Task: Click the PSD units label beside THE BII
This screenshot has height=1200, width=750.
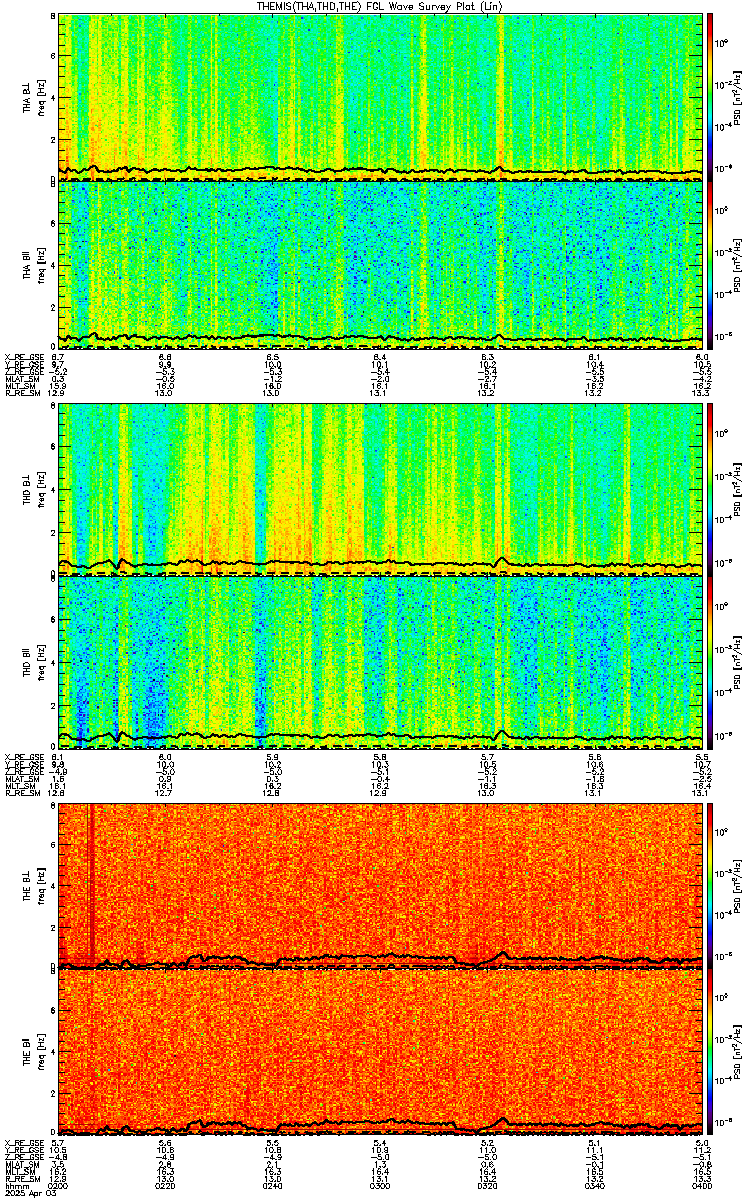Action: pos(738,1052)
